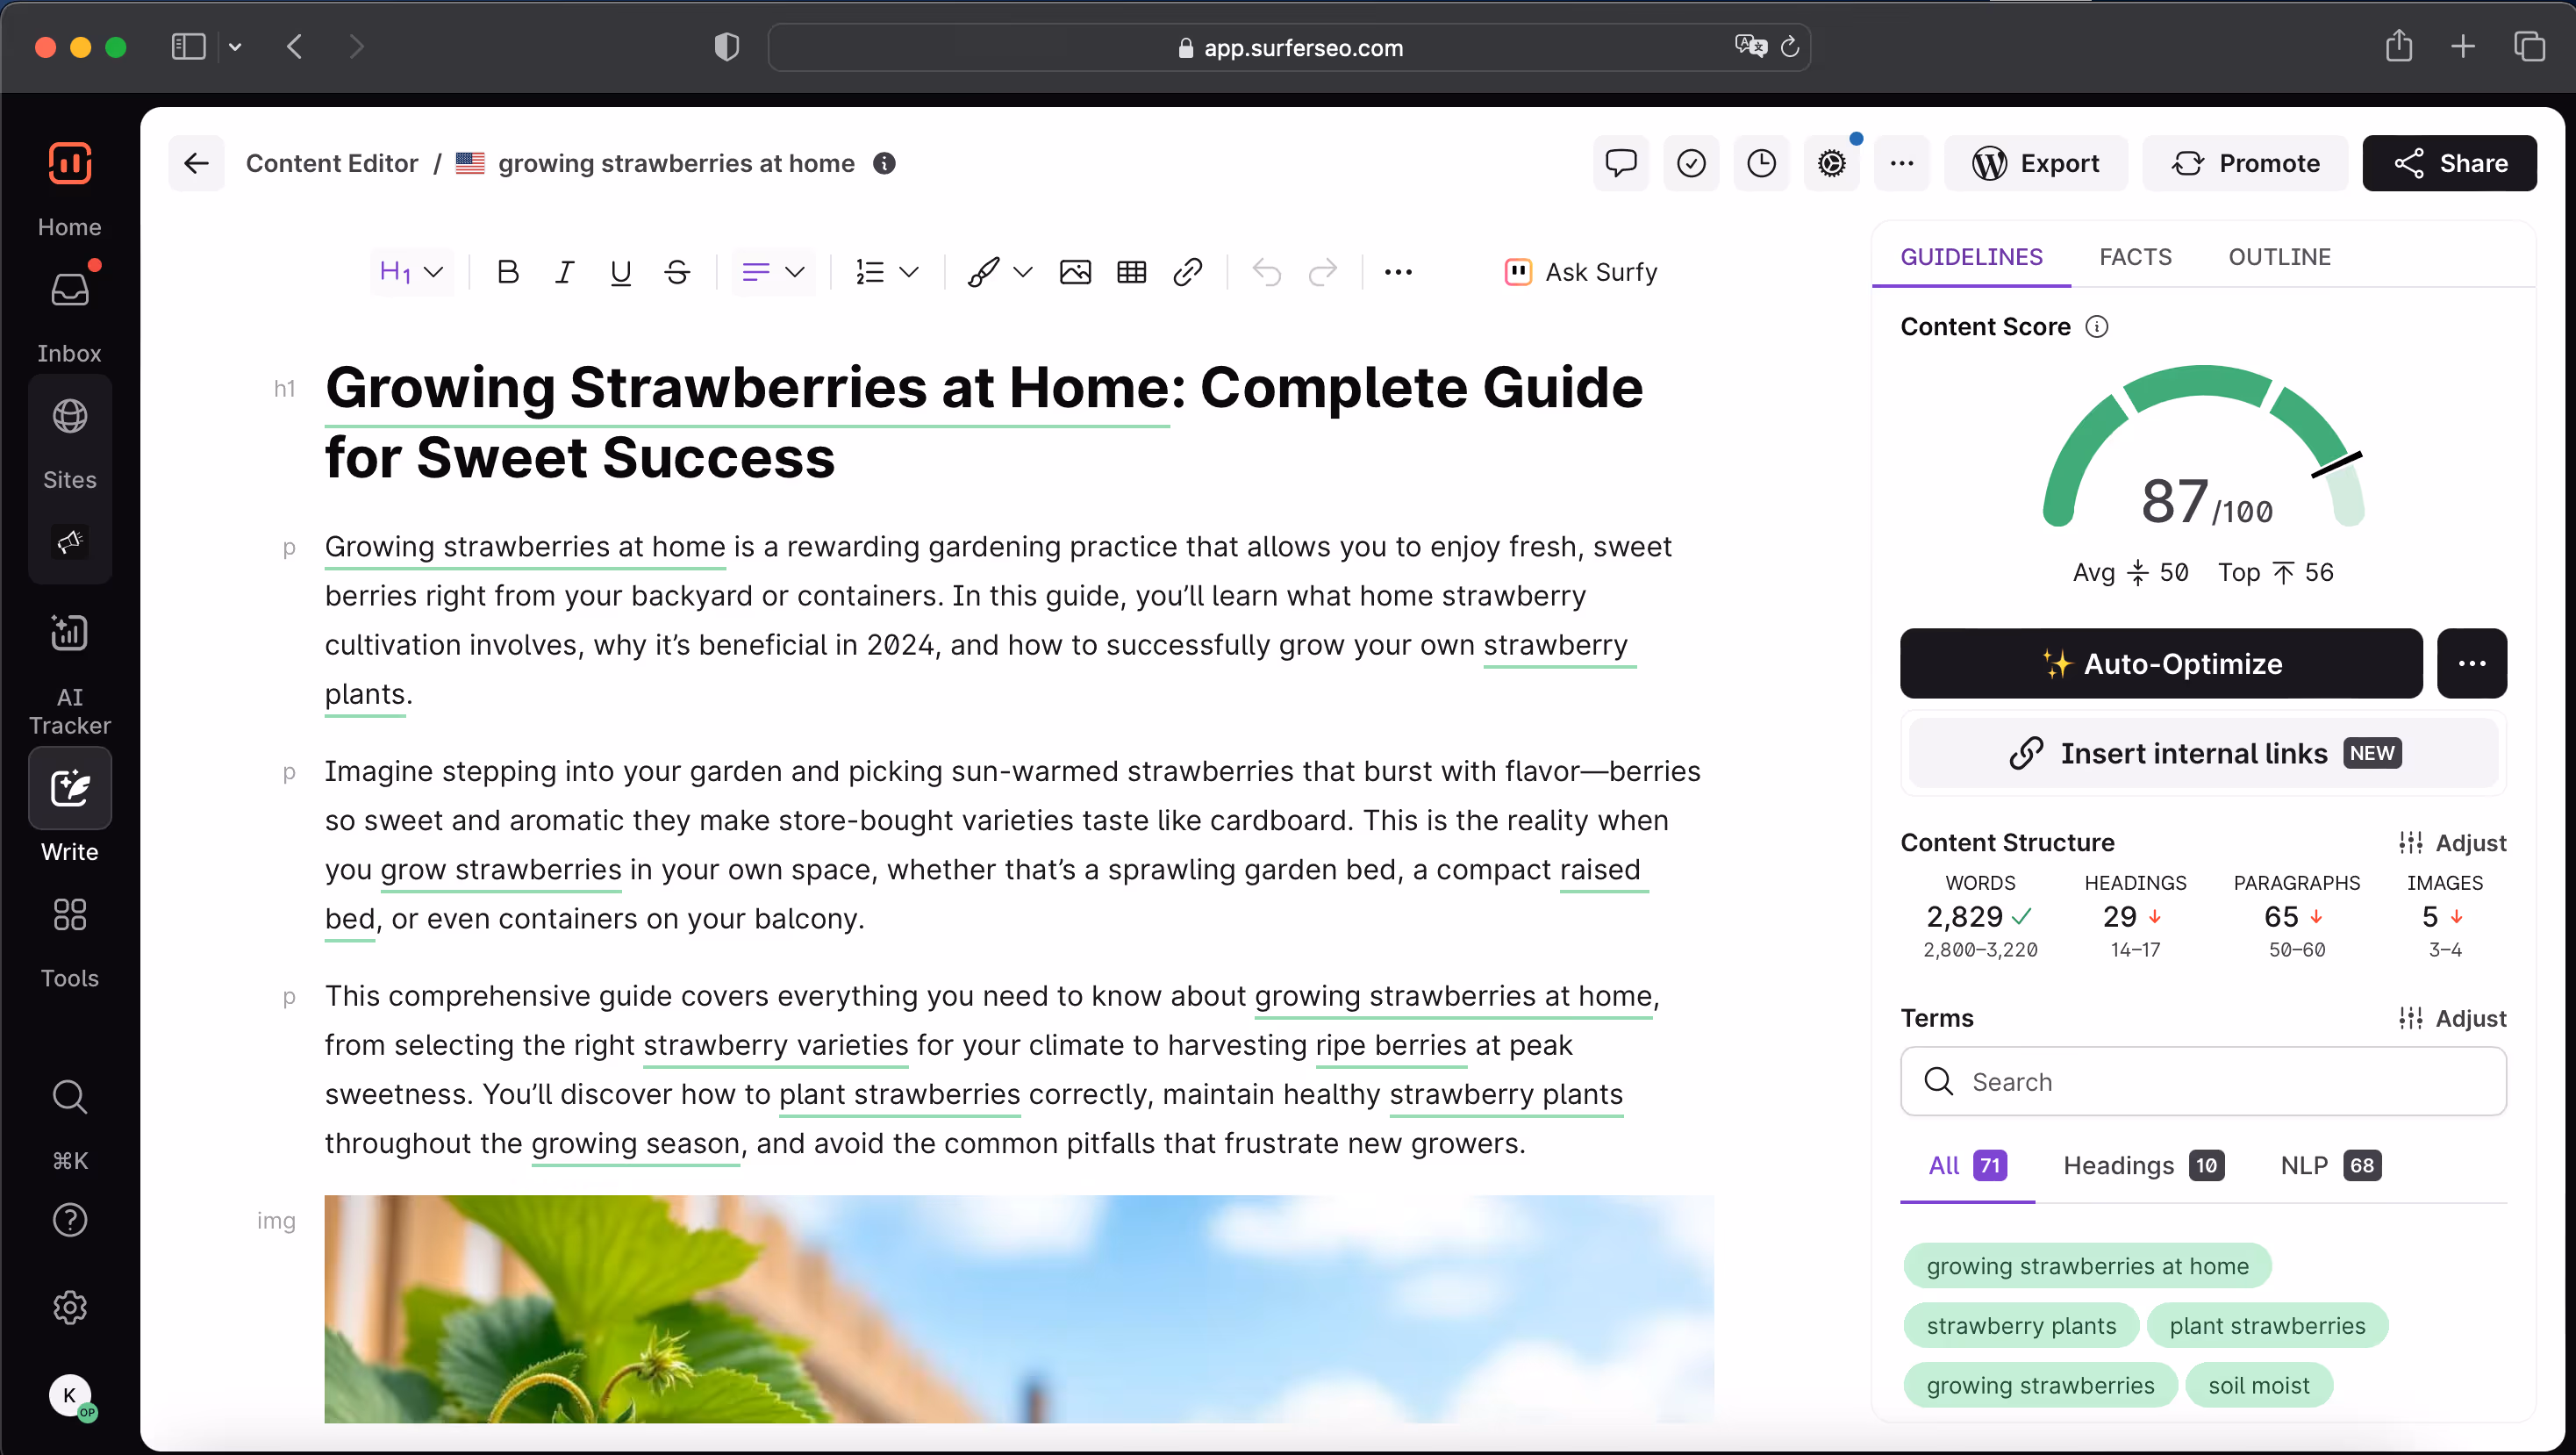Image resolution: width=2576 pixels, height=1455 pixels.
Task: Click the sidebar search magnifier icon
Action: coord(70,1097)
